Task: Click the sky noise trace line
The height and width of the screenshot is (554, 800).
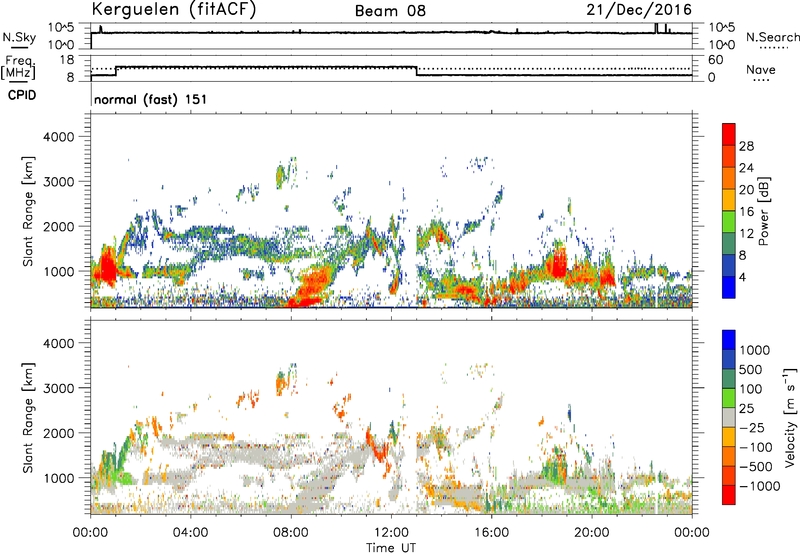Action: pyautogui.click(x=391, y=33)
